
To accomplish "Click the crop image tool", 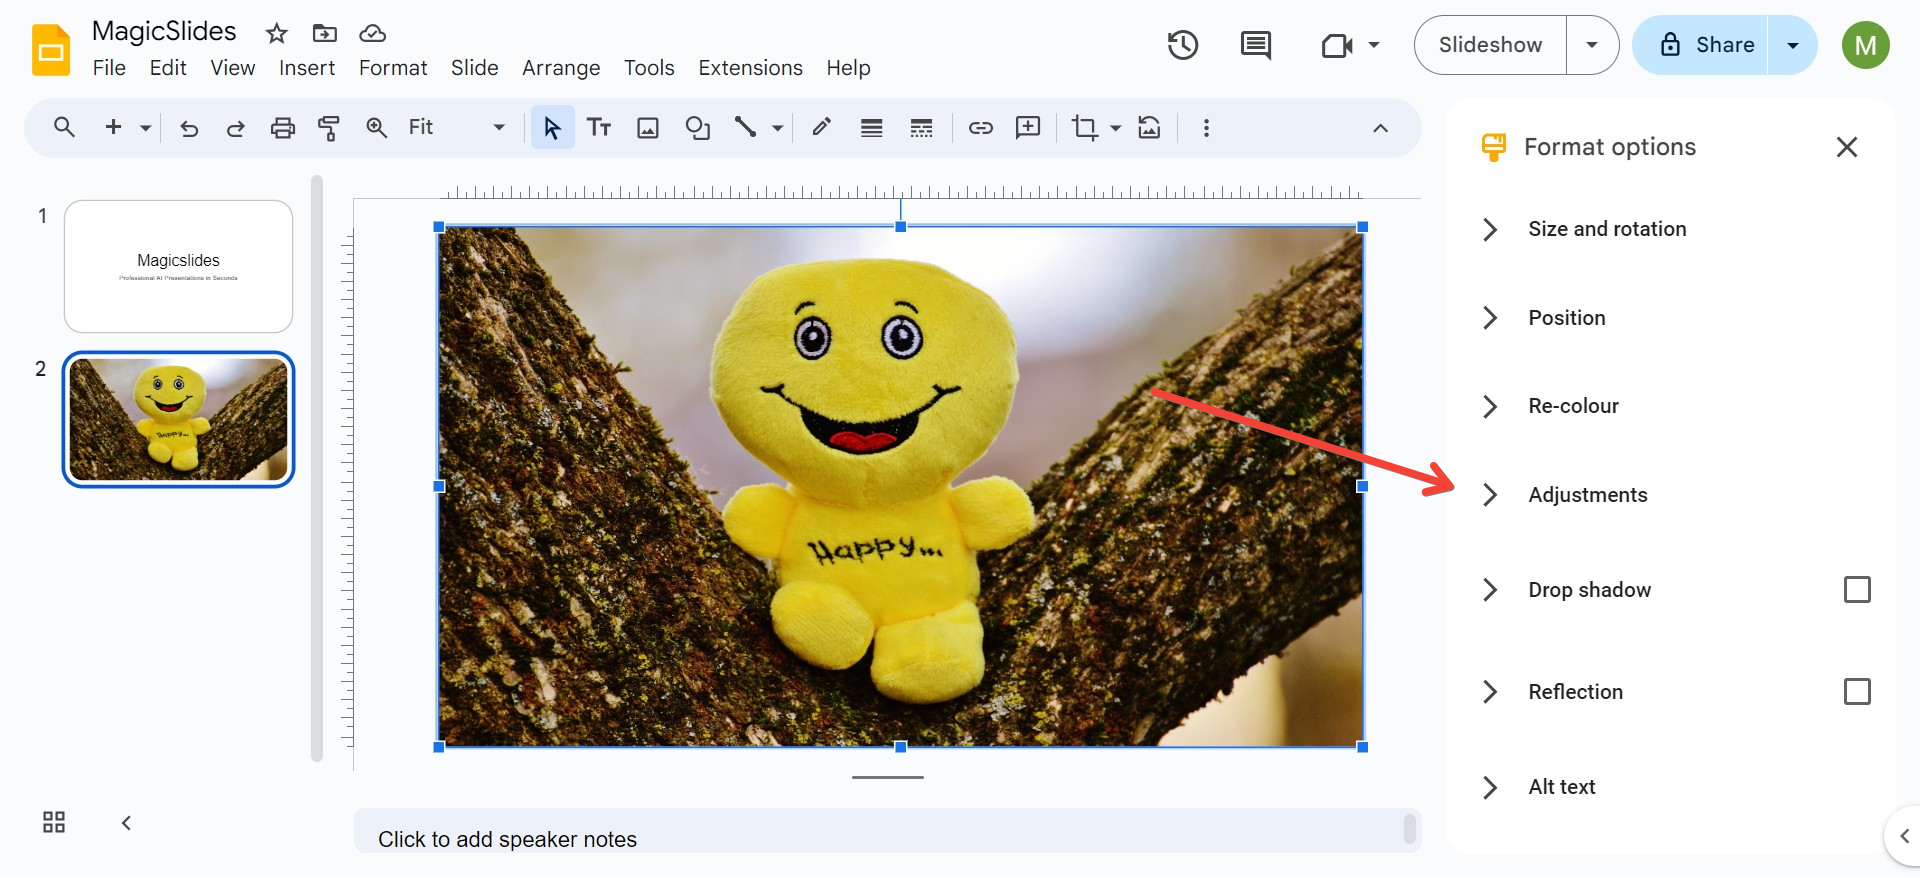I will point(1084,128).
